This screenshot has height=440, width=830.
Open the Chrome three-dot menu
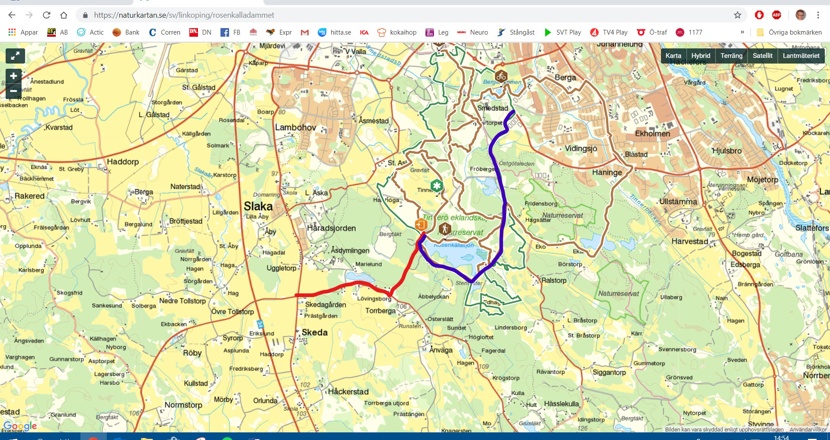[818, 15]
